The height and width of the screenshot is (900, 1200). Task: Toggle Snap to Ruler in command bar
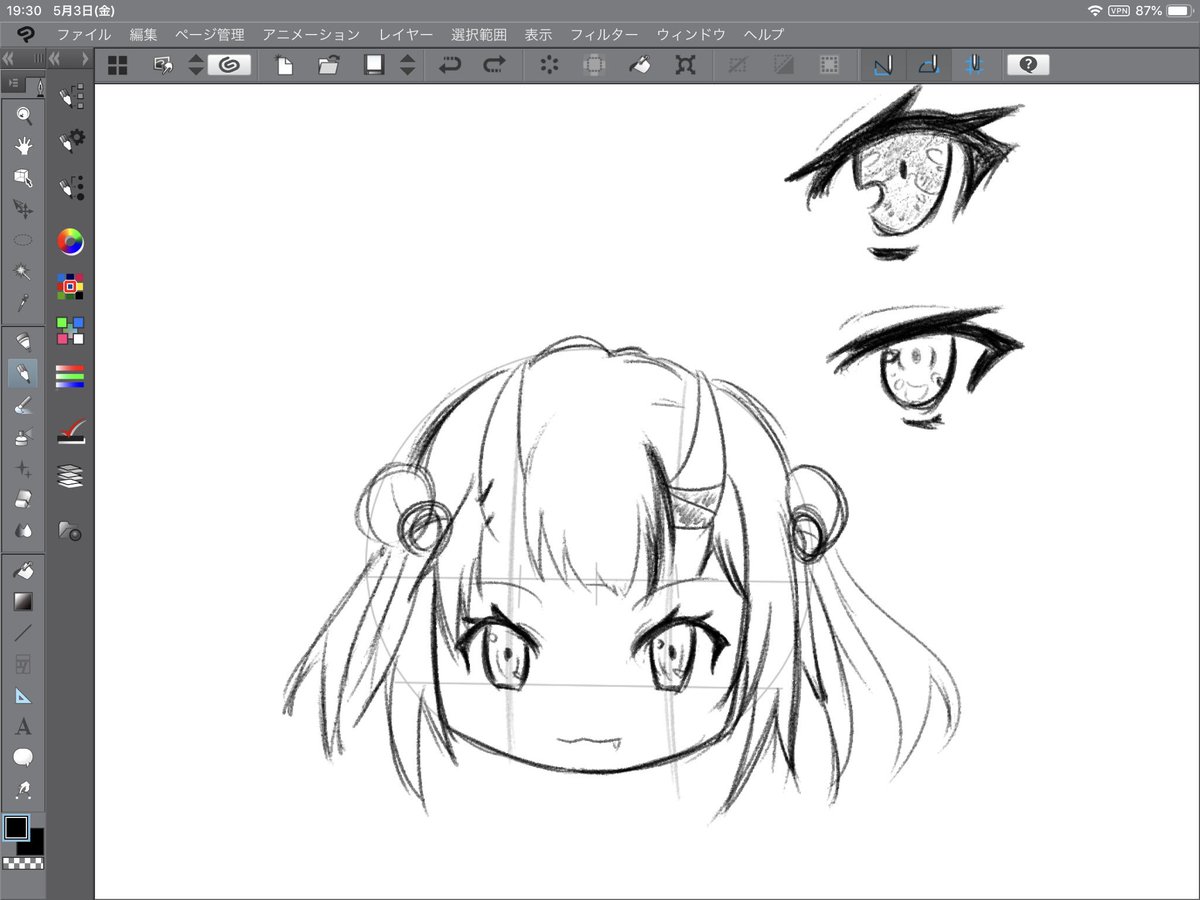coord(882,66)
